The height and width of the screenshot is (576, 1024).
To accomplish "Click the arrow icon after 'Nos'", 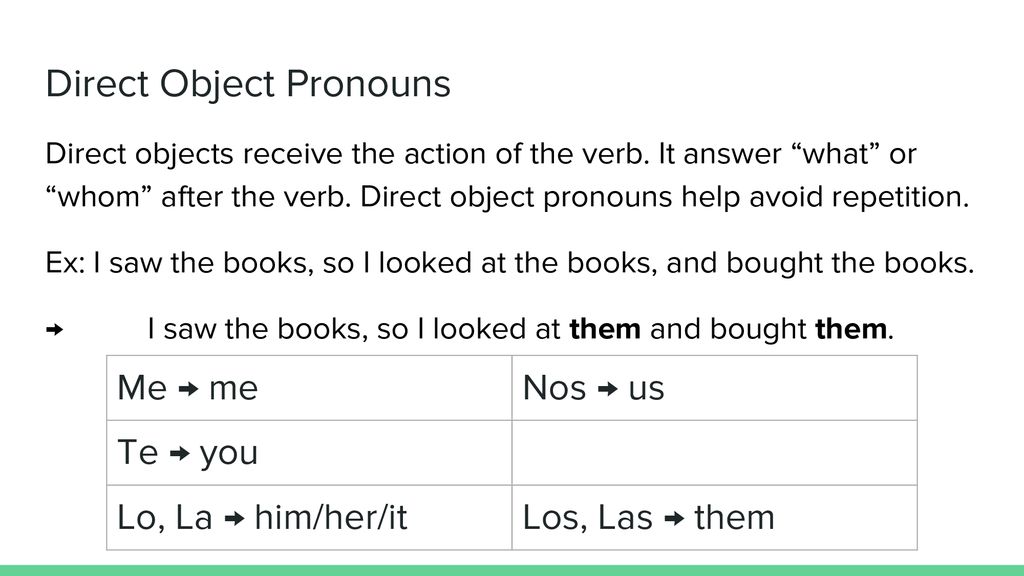I will tap(607, 390).
